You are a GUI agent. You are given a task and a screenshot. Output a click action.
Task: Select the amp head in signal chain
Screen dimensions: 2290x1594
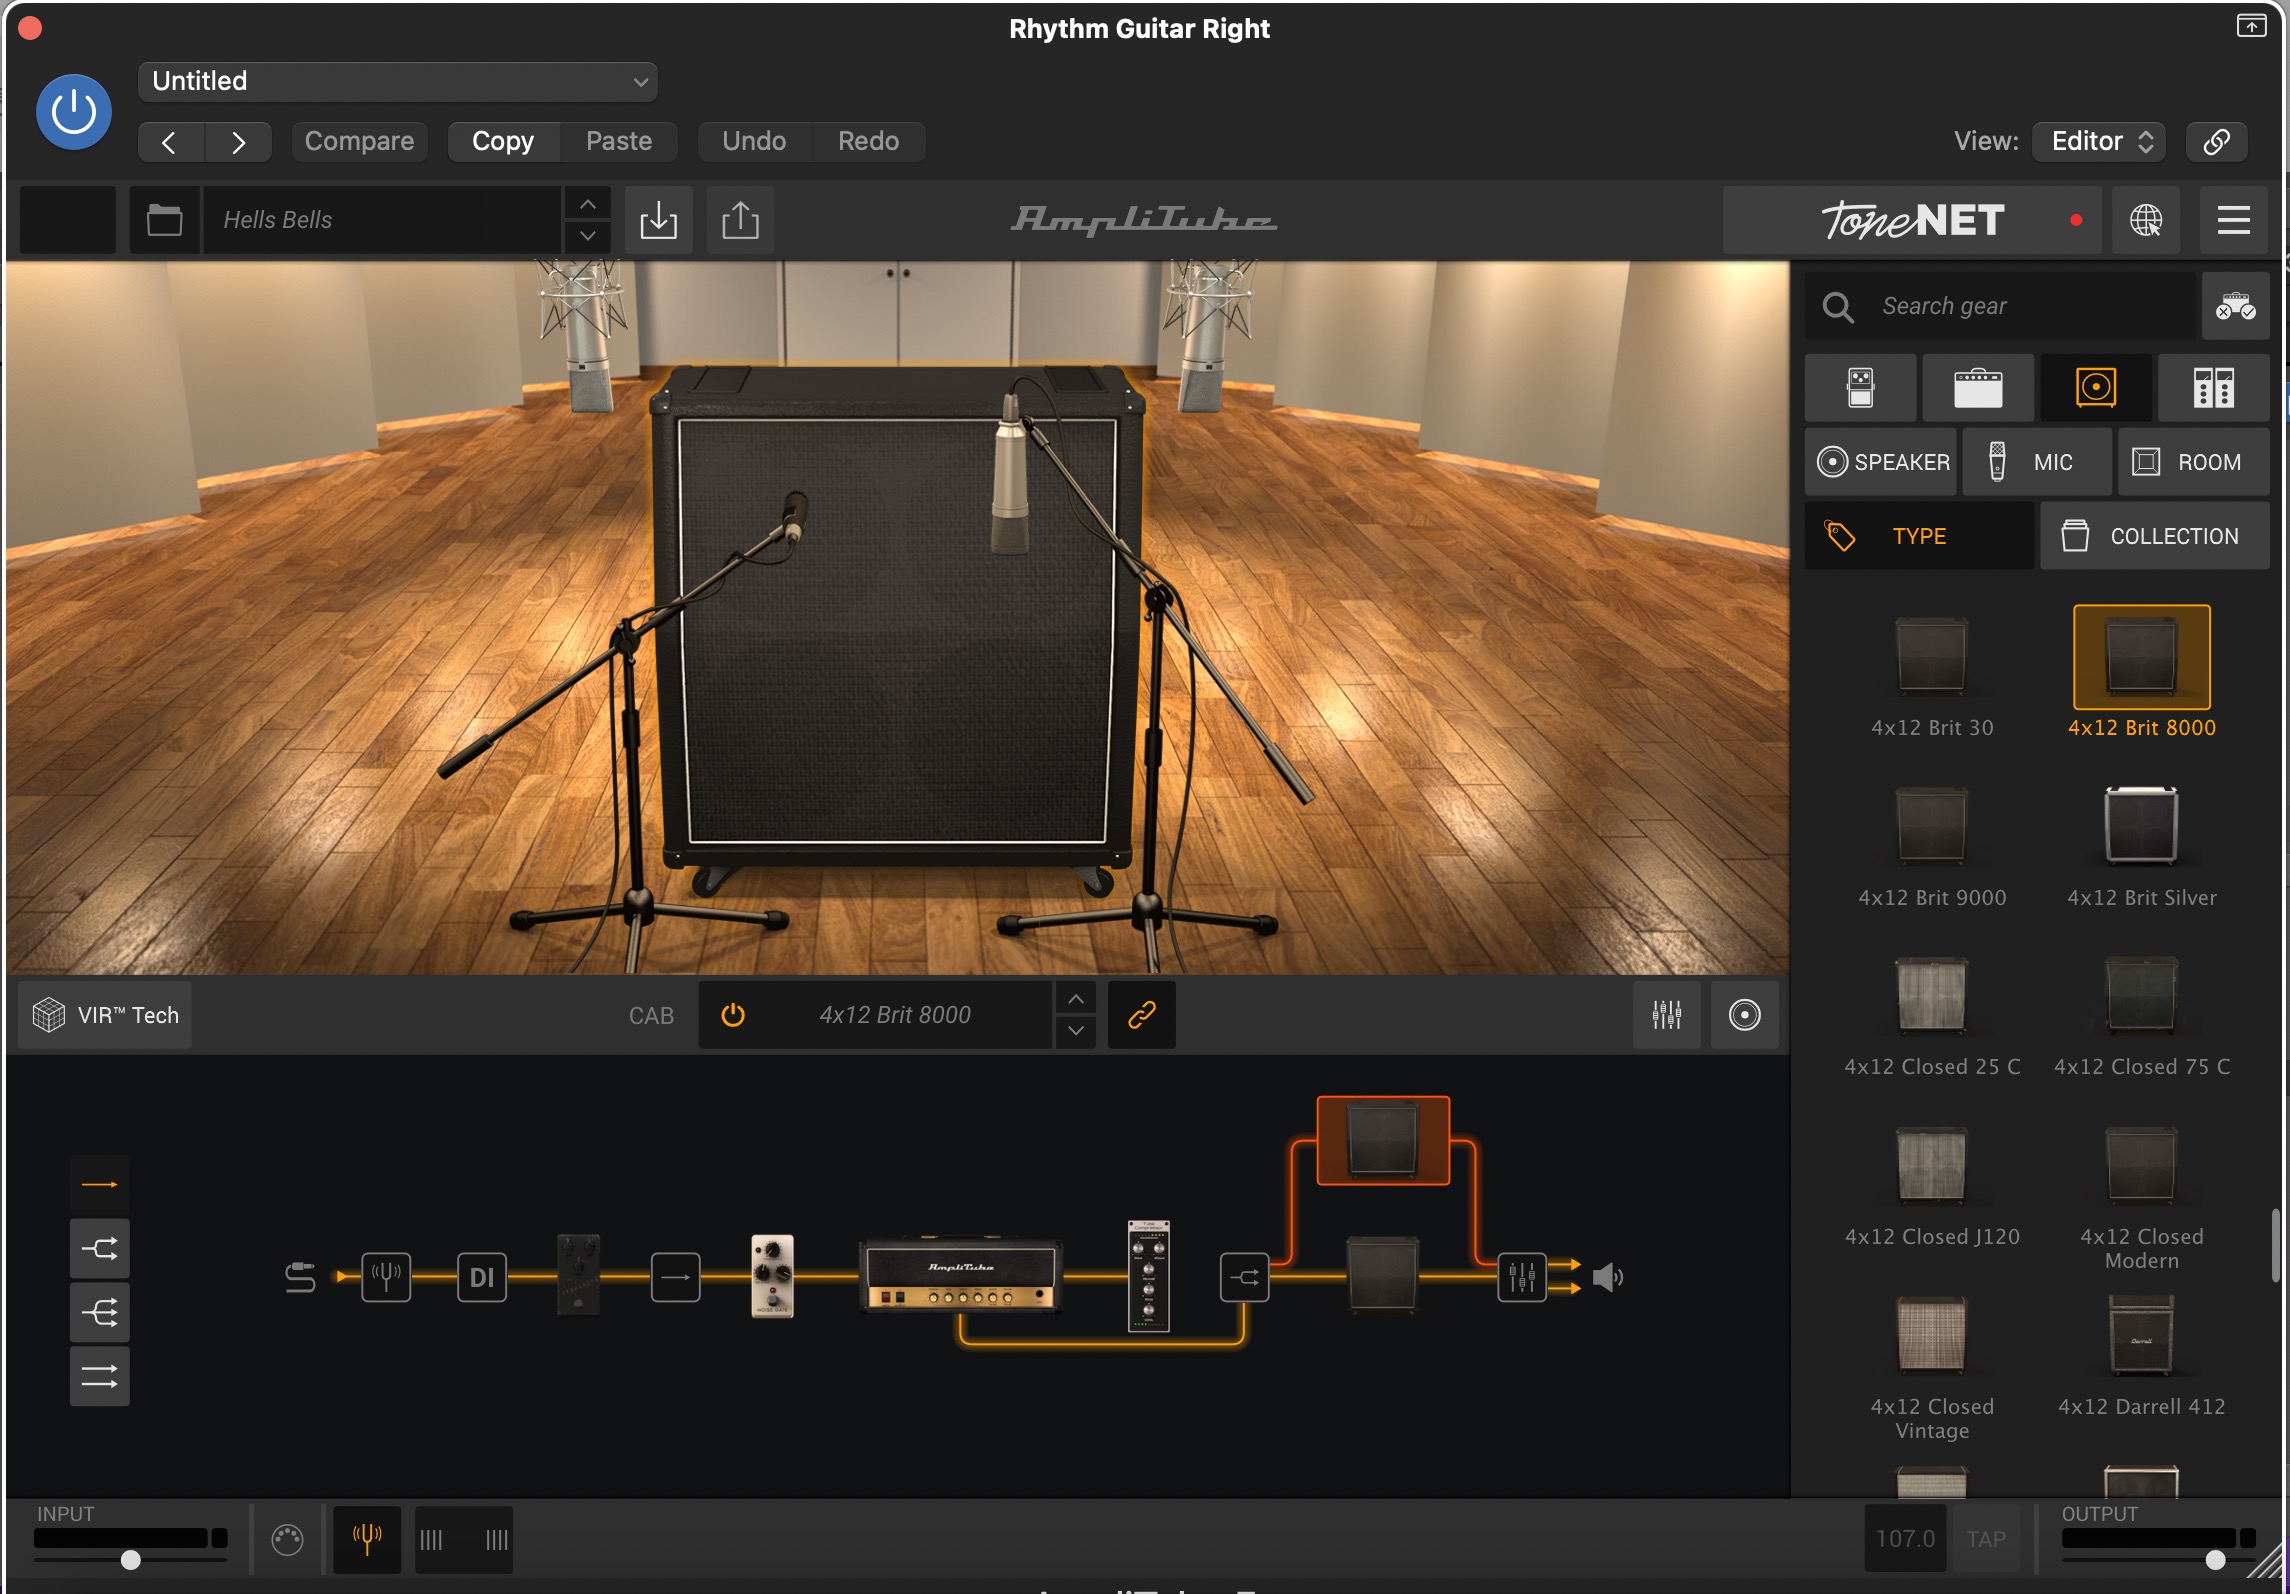click(x=960, y=1276)
